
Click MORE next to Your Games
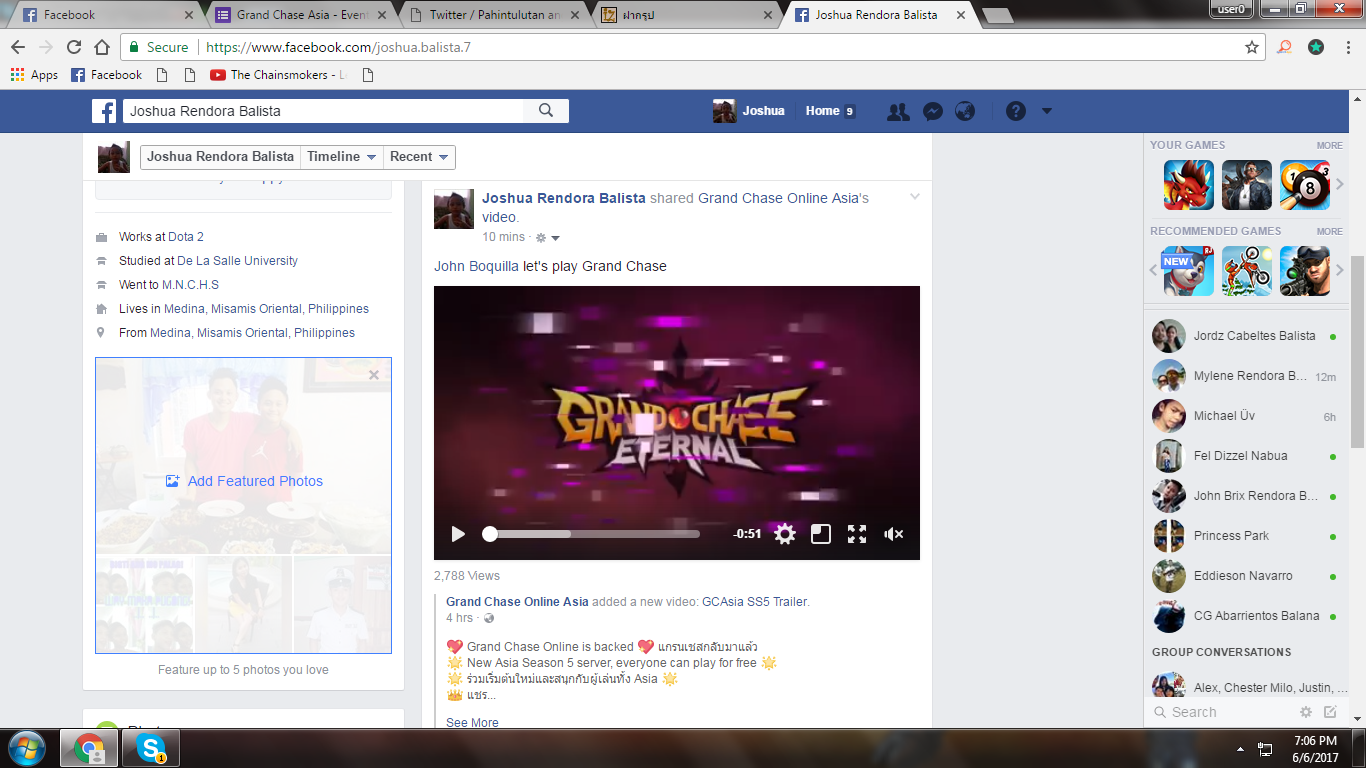click(1329, 146)
